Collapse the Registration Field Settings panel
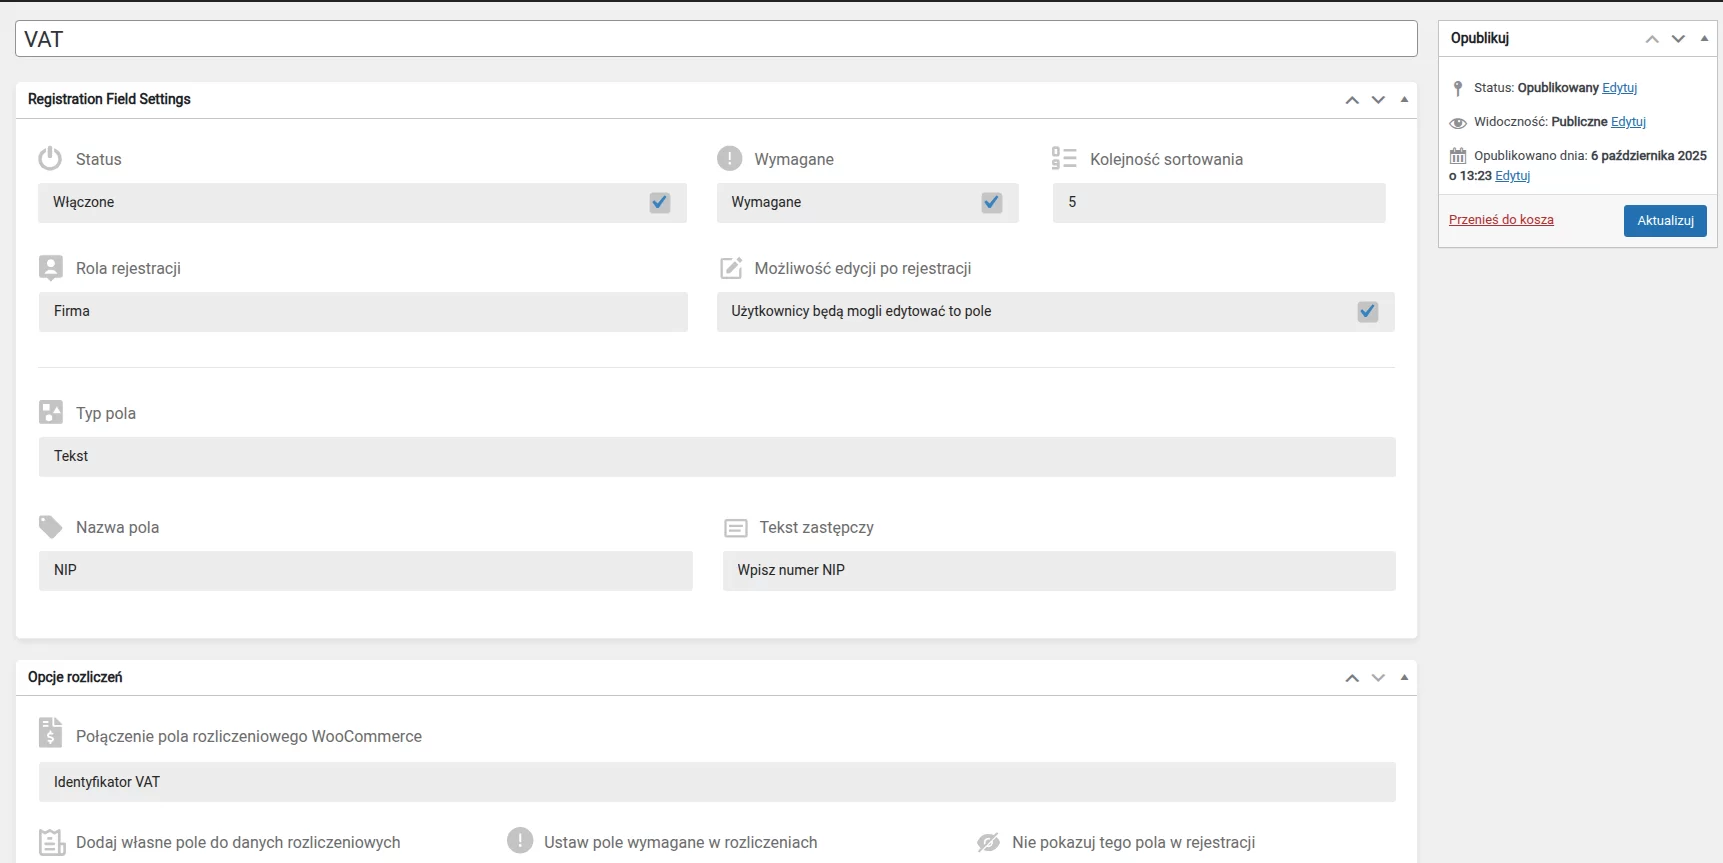Image resolution: width=1723 pixels, height=863 pixels. pyautogui.click(x=1404, y=99)
